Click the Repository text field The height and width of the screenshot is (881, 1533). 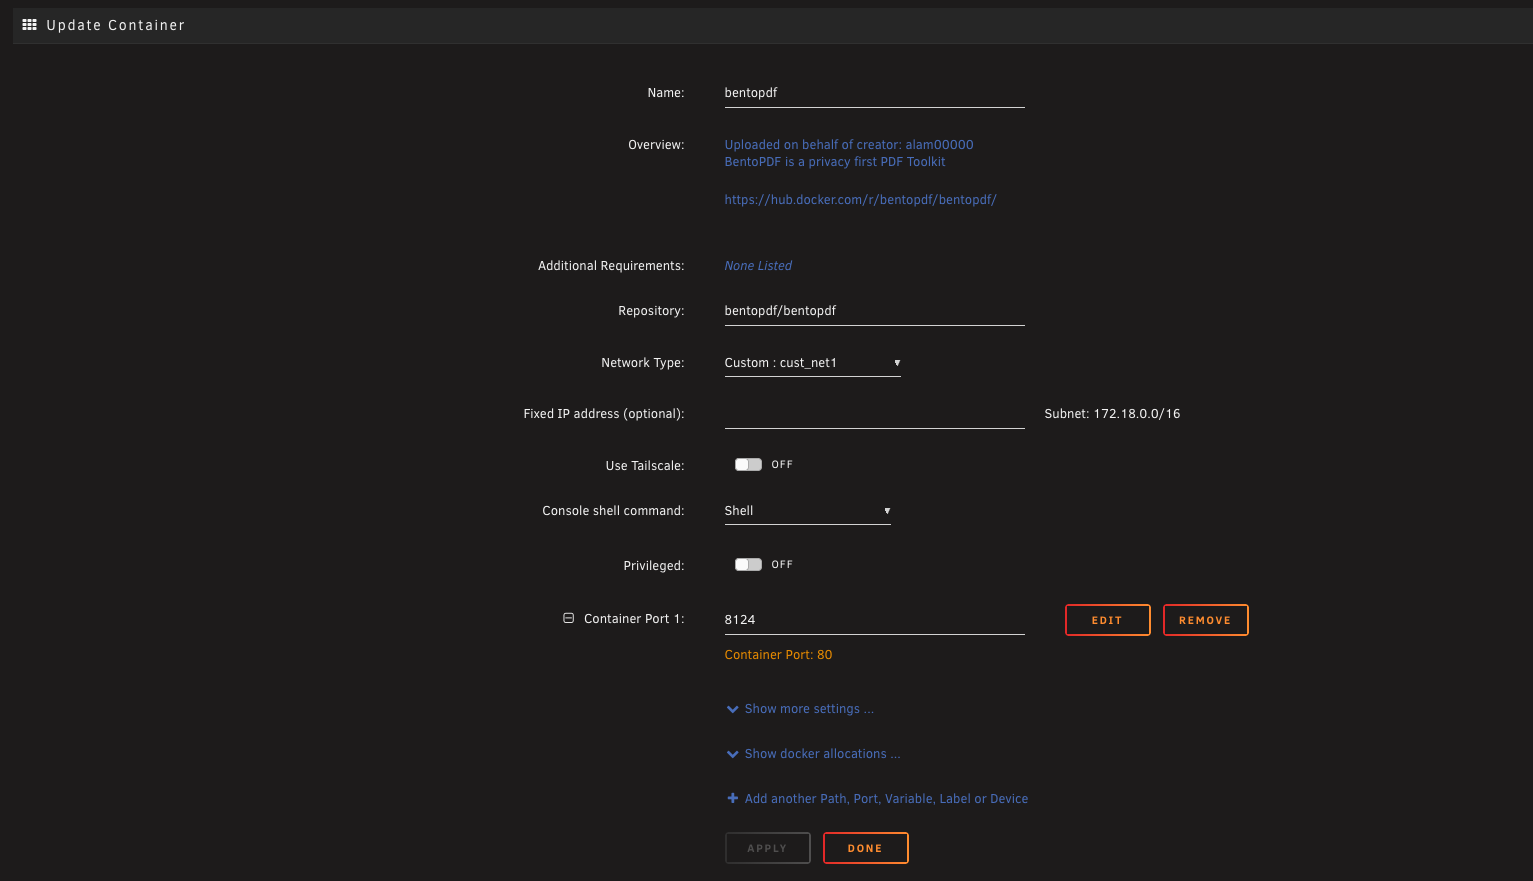point(873,311)
